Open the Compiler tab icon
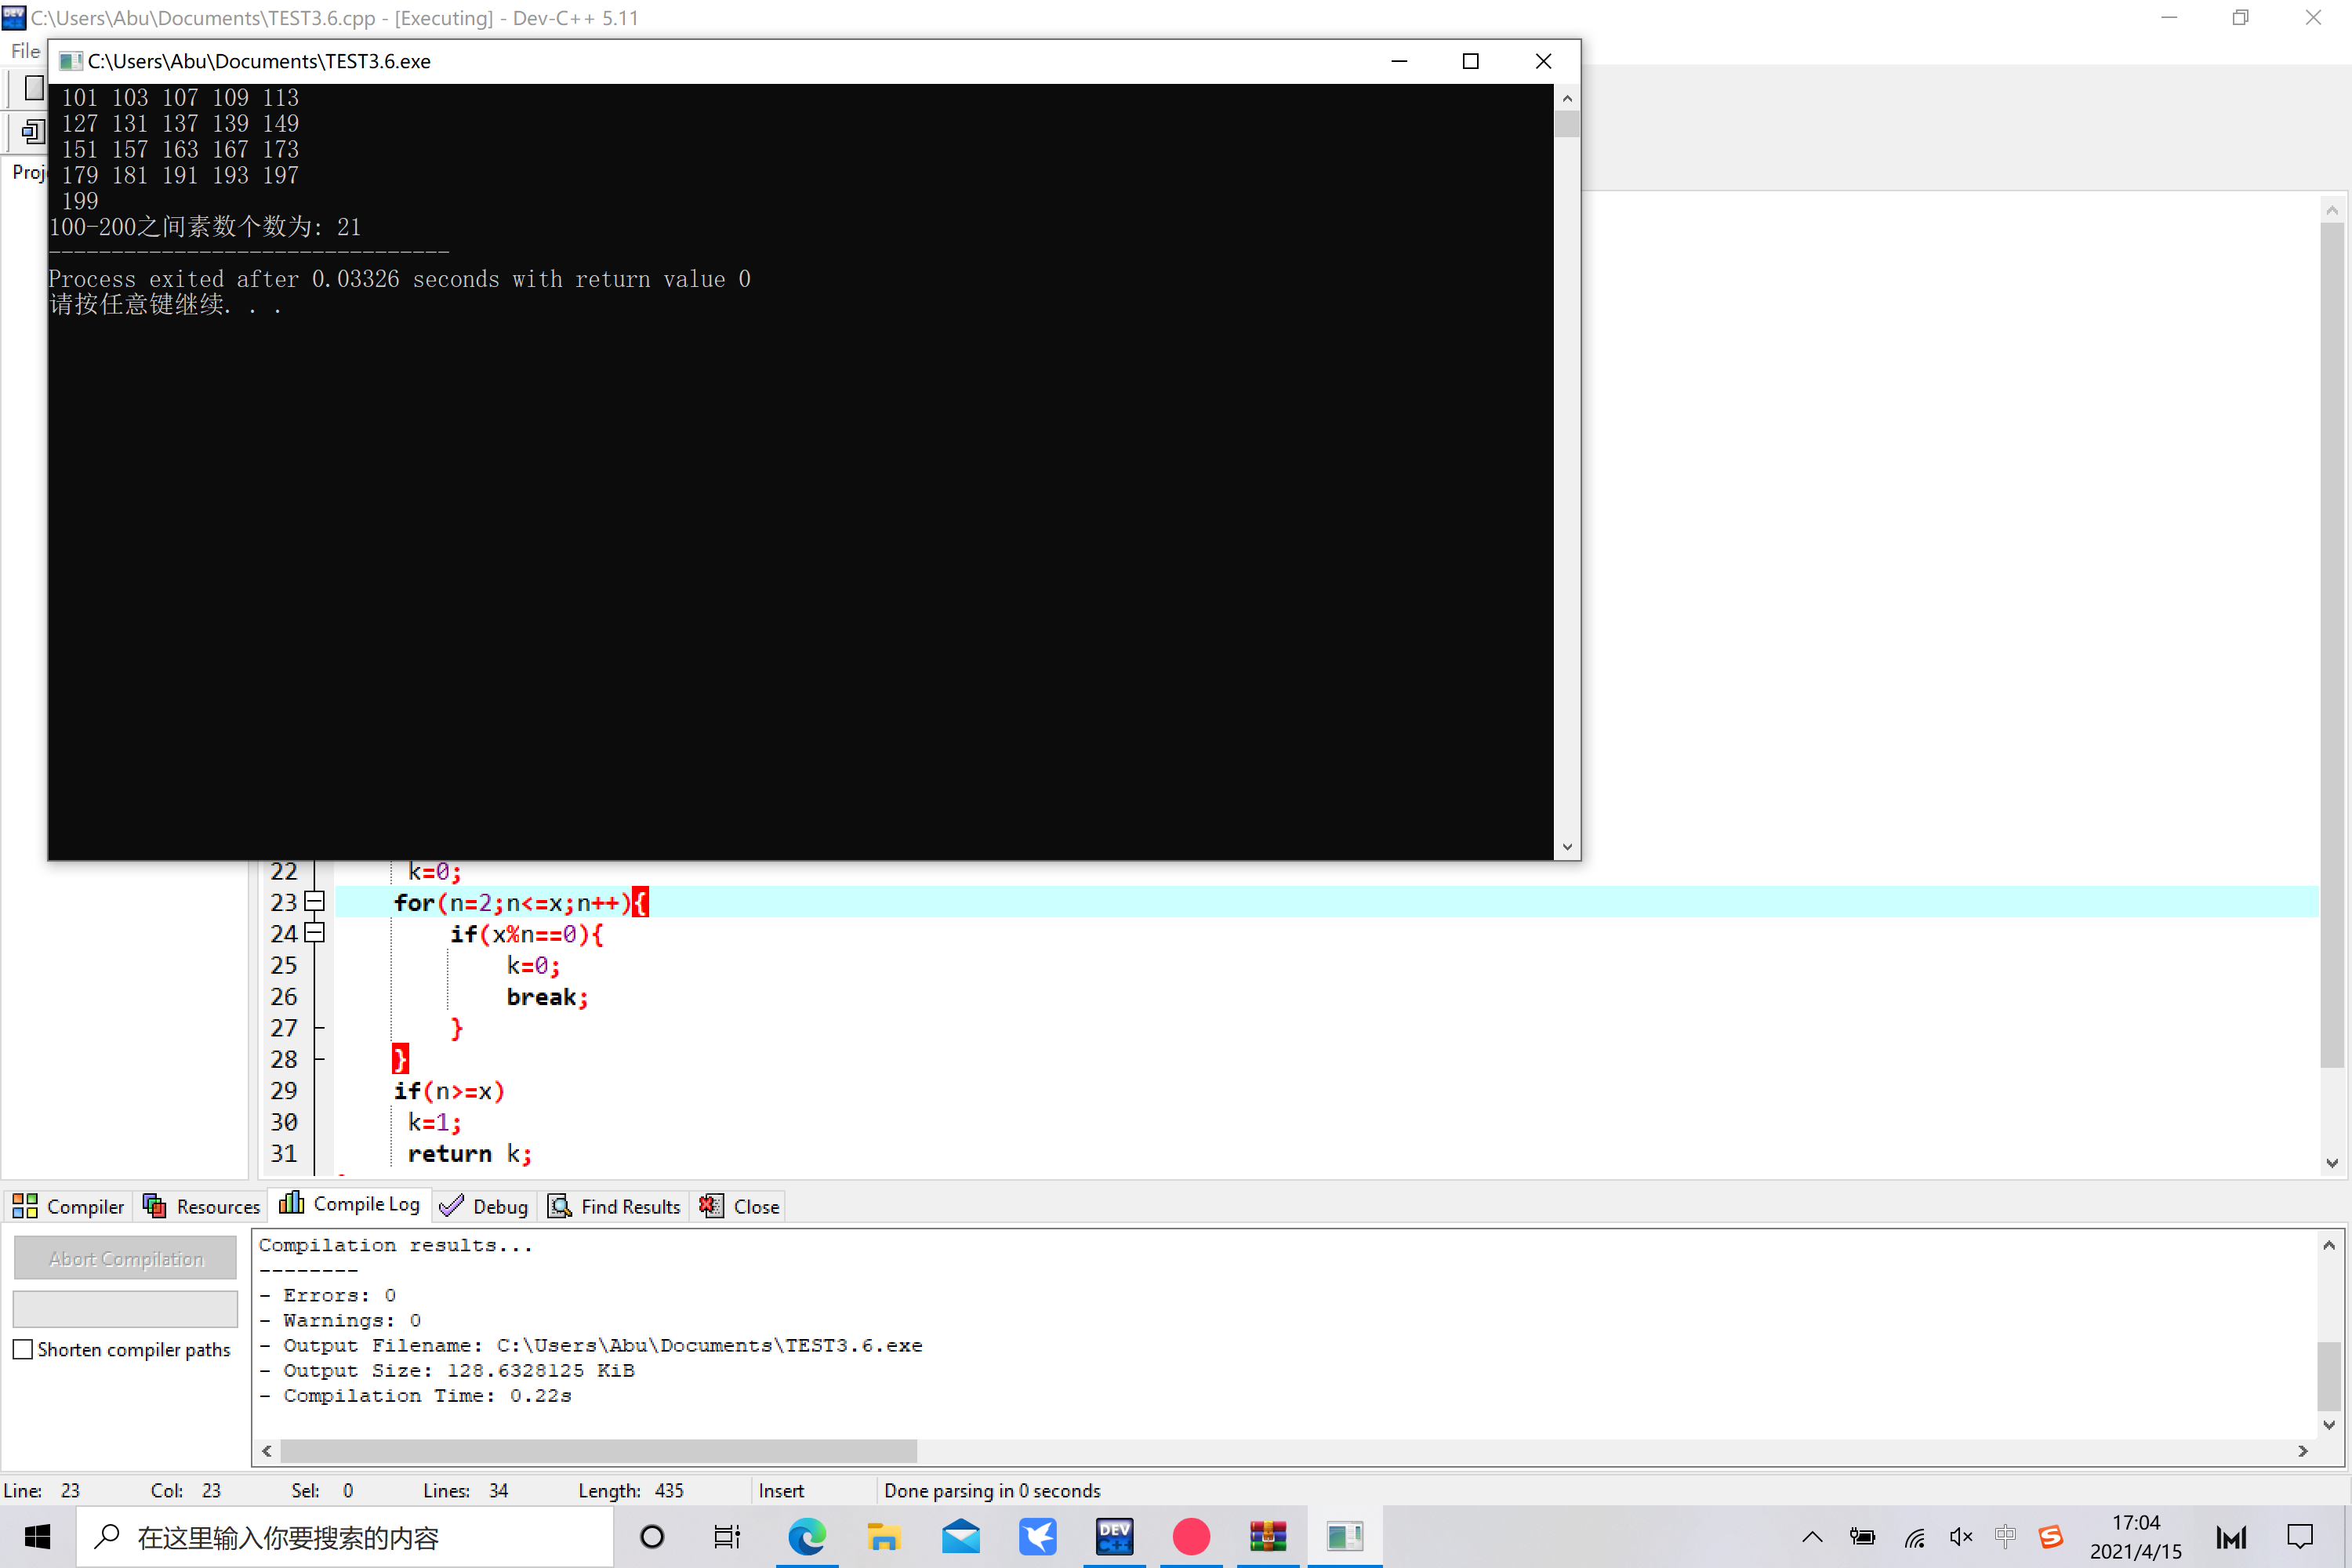This screenshot has height=1568, width=2352. coord(25,1206)
